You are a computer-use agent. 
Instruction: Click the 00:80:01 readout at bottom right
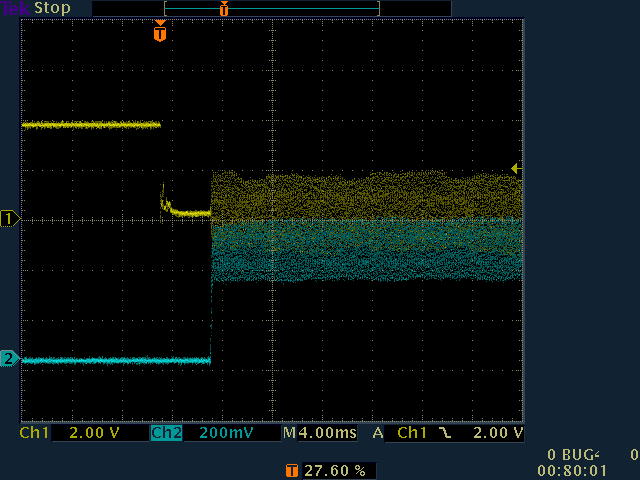tap(572, 469)
